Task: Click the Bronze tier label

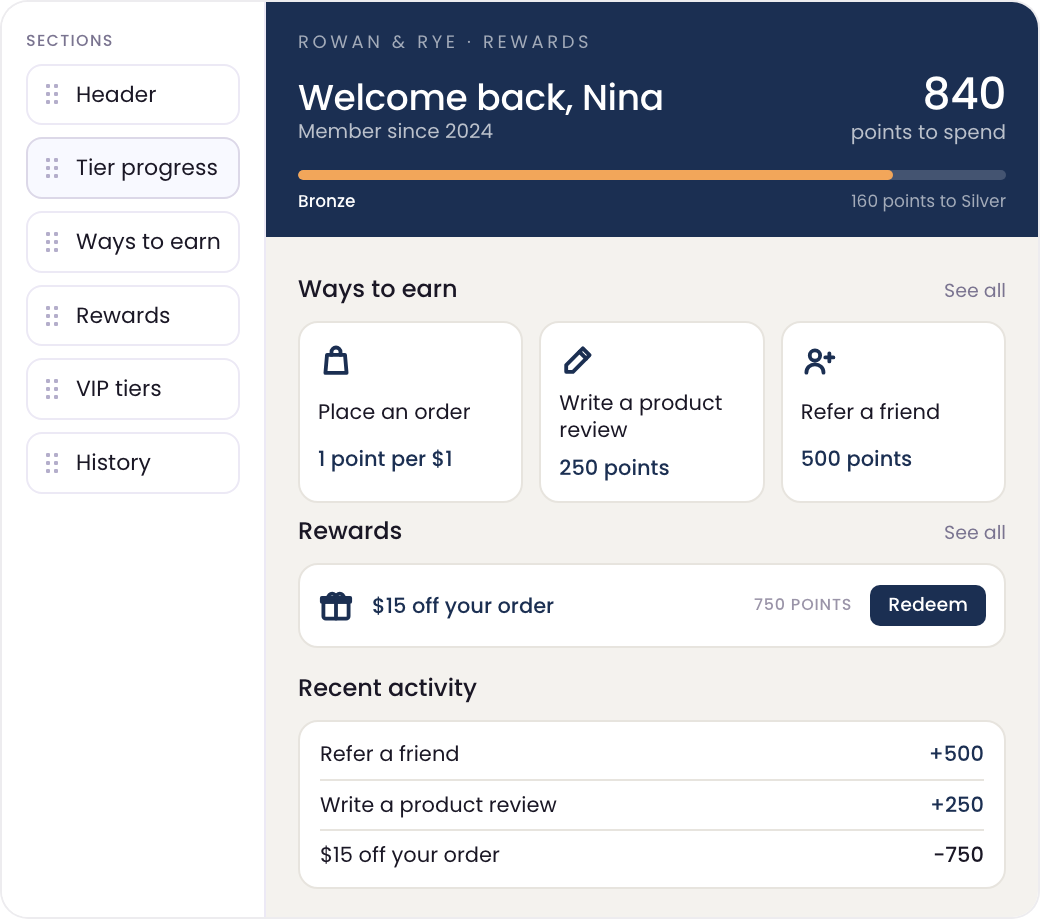Action: 326,201
